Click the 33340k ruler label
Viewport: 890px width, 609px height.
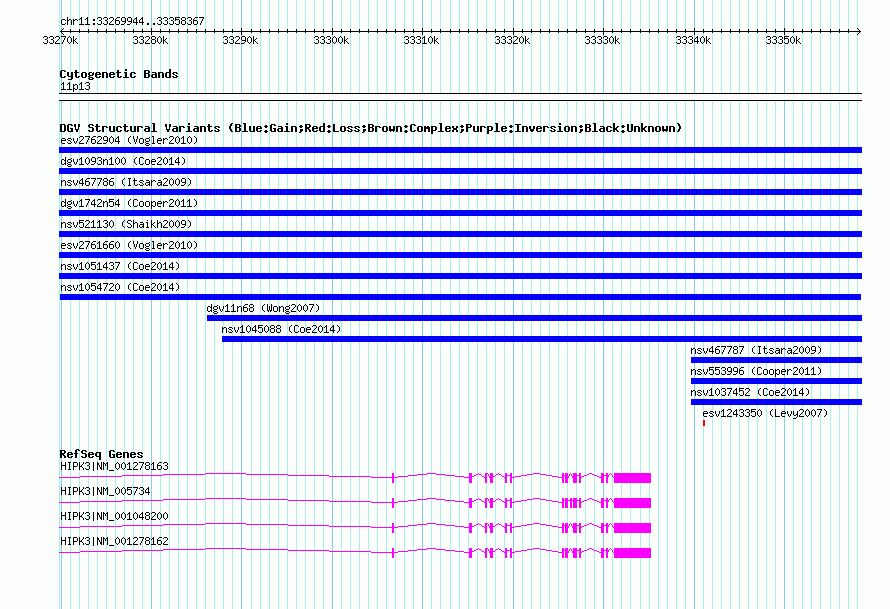pyautogui.click(x=693, y=40)
